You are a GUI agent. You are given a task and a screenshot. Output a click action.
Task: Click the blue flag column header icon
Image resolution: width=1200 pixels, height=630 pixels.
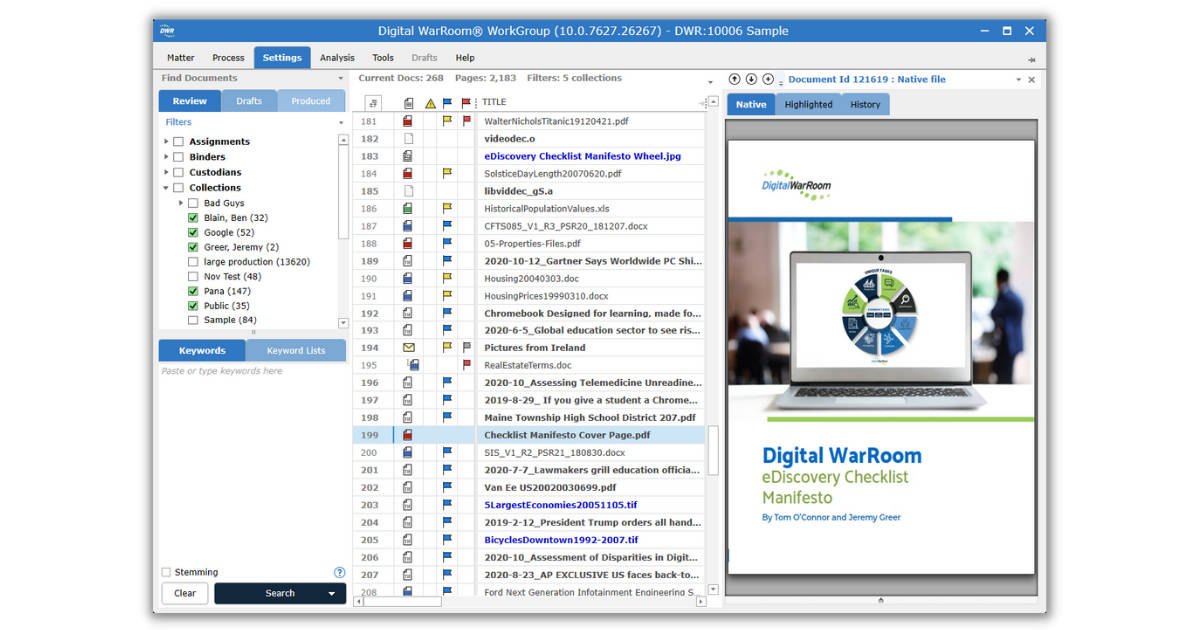click(x=446, y=101)
